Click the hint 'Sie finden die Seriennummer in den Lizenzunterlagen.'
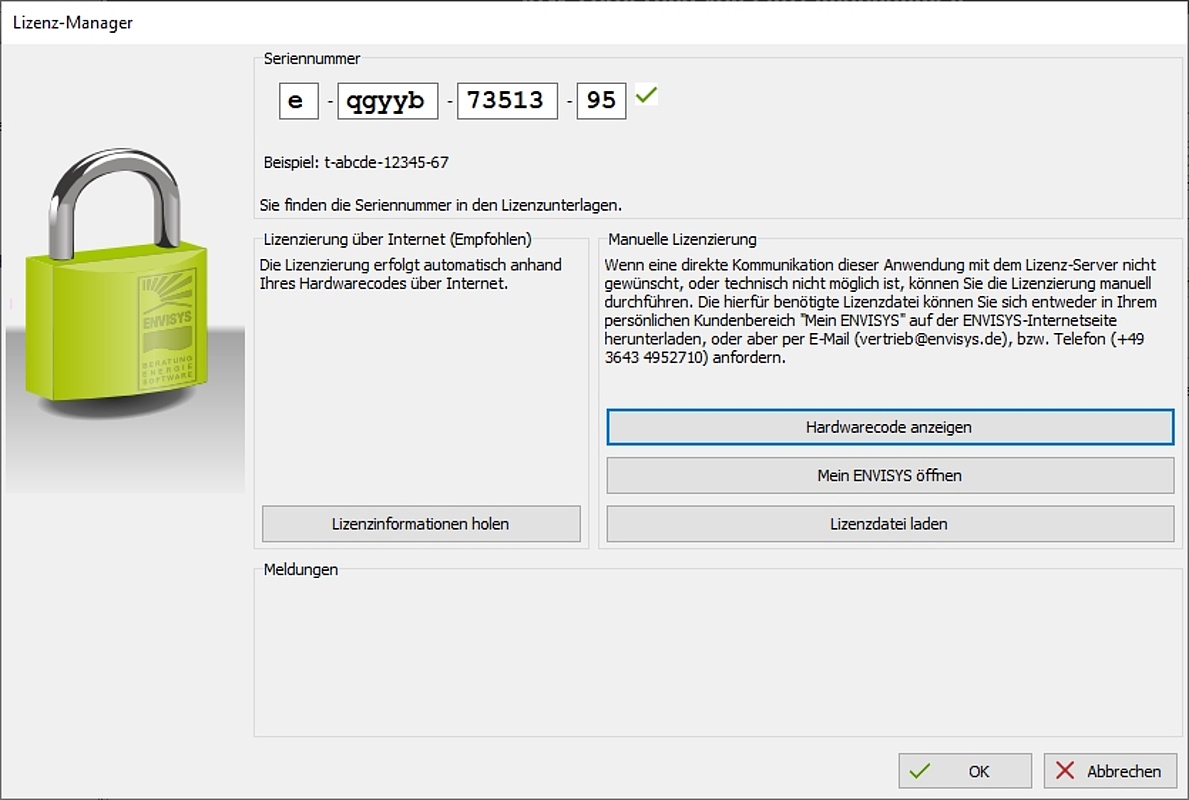Image resolution: width=1189 pixels, height=800 pixels. point(441,205)
